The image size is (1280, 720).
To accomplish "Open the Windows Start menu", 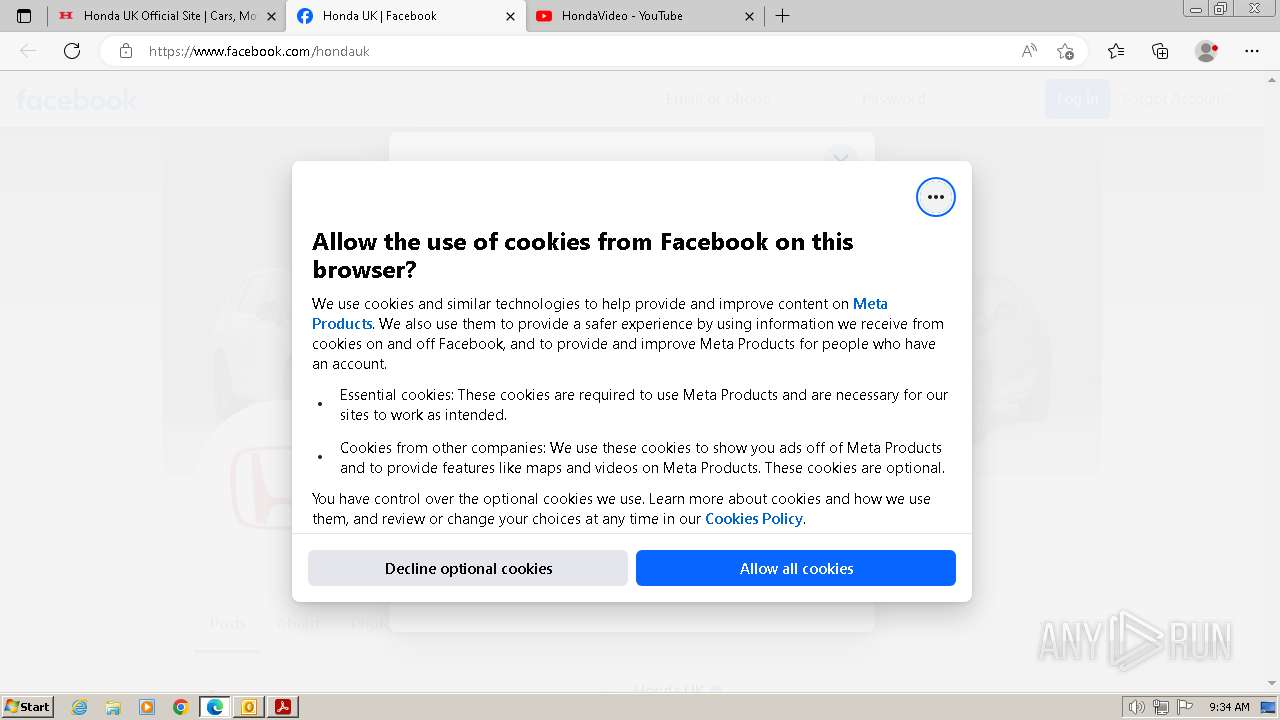I will coord(28,707).
